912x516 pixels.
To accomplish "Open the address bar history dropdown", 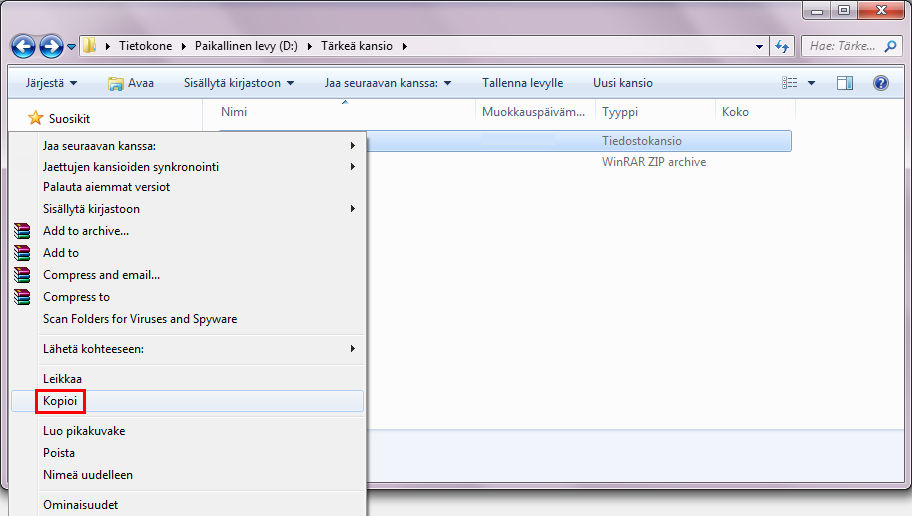I will 759,47.
